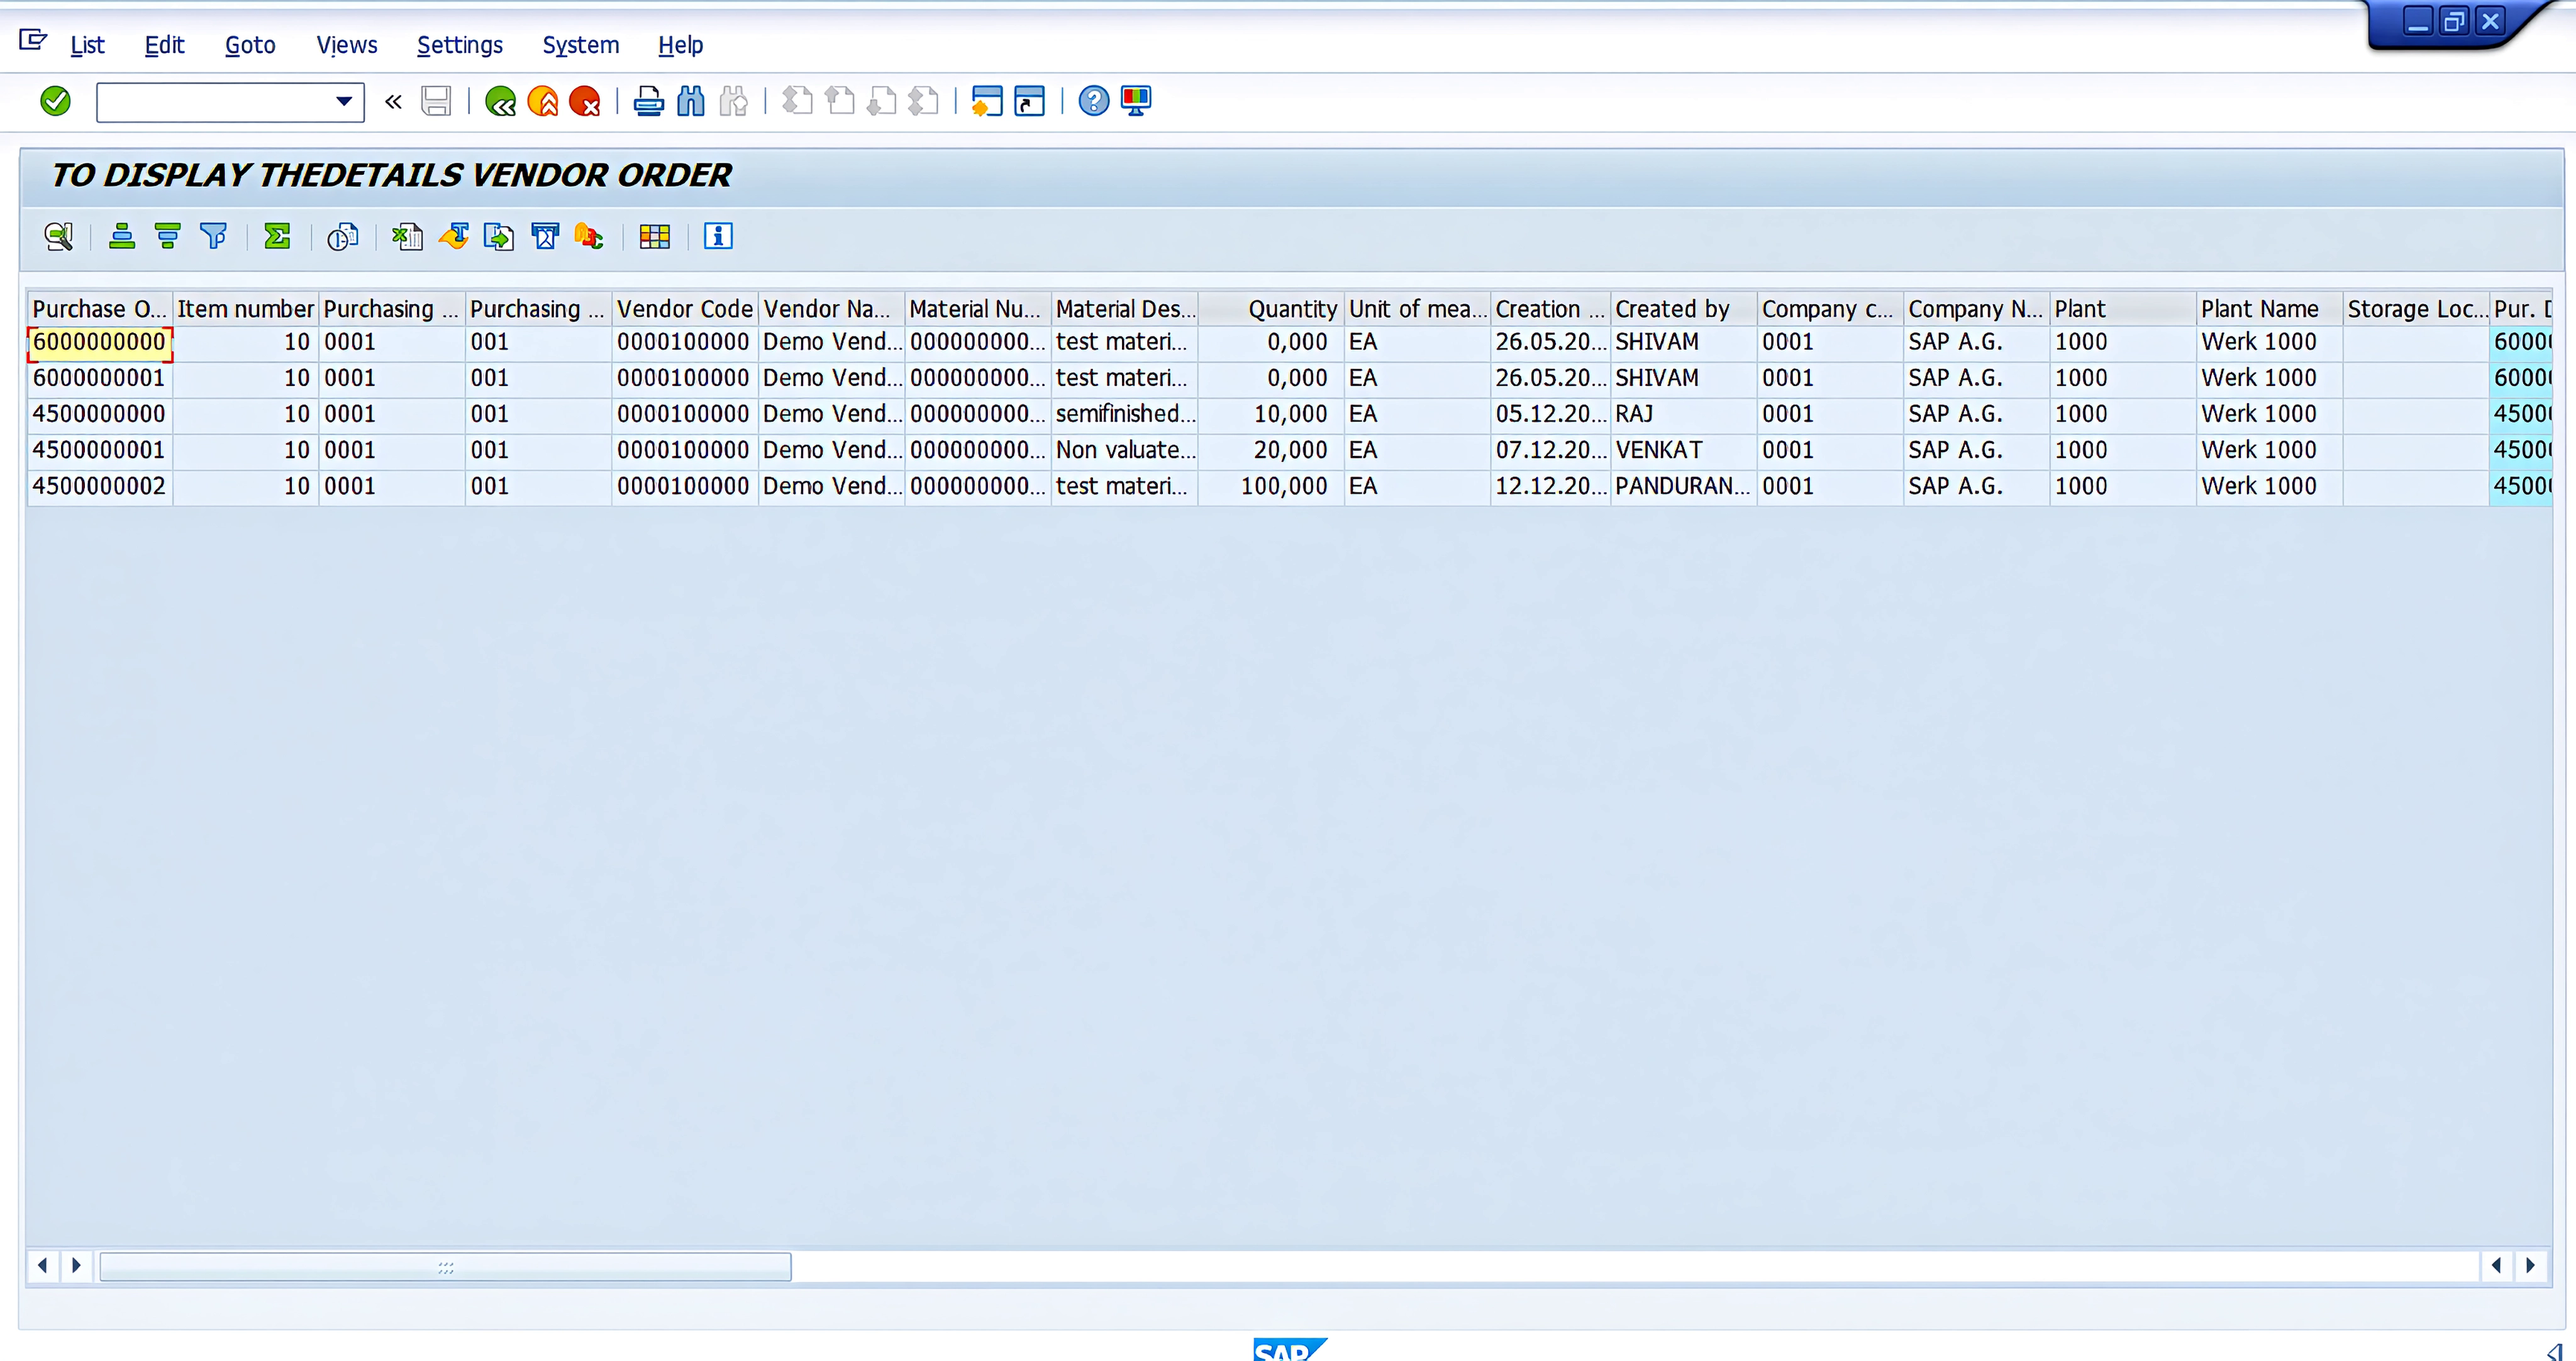Click the orange Exit icon

click(543, 101)
